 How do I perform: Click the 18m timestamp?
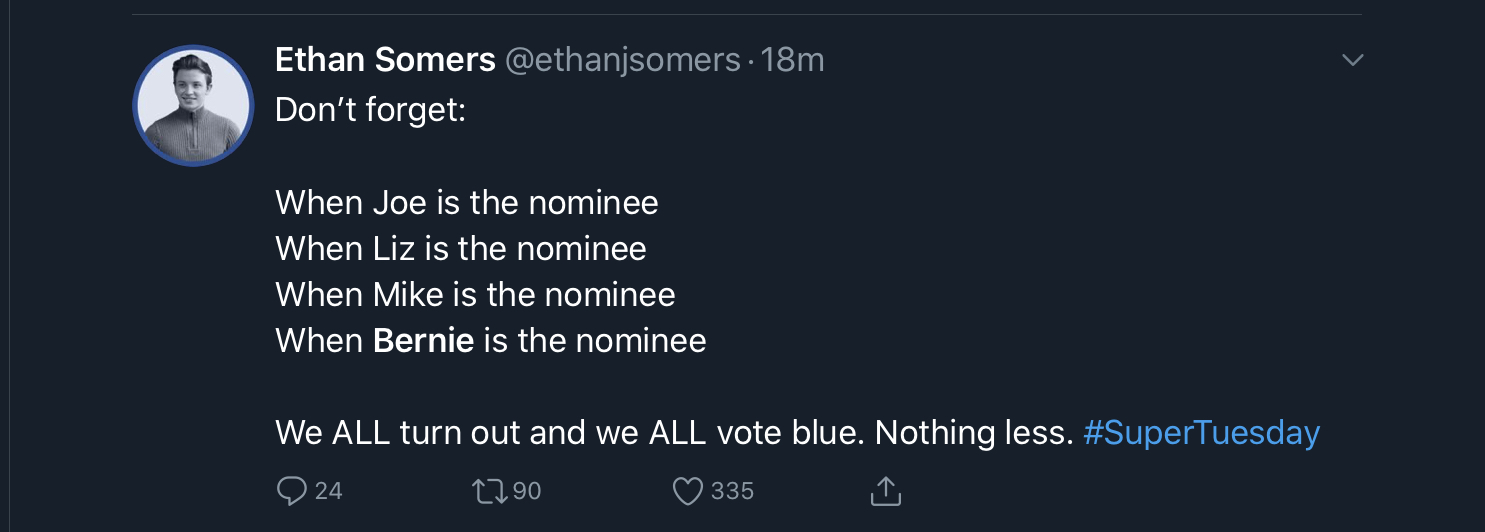coord(792,60)
